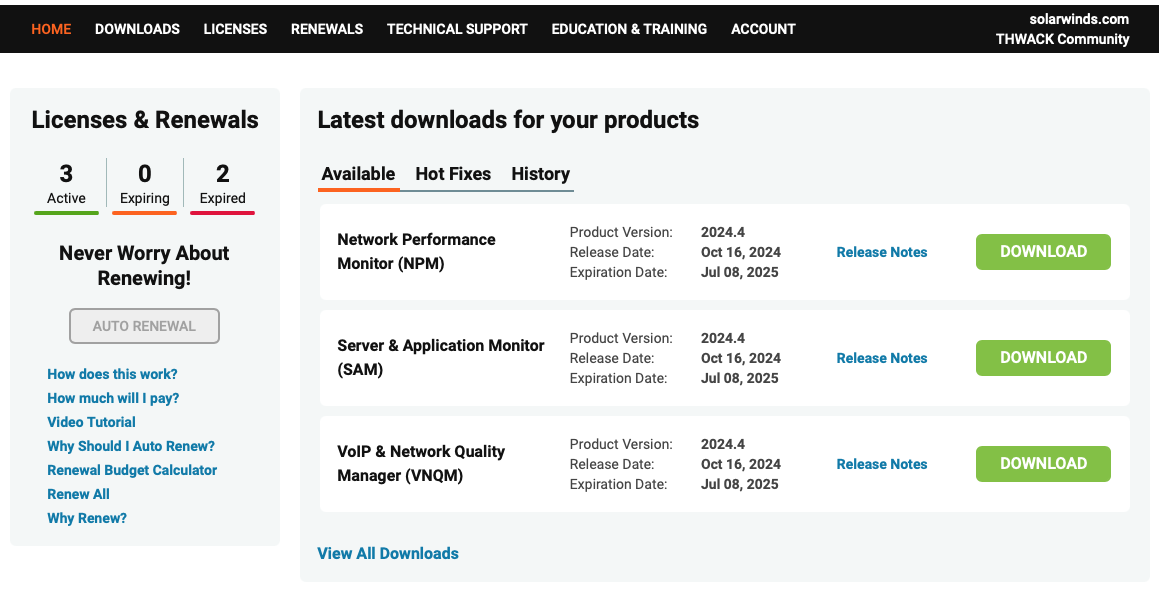Open Education & Training menu
1159x615 pixels.
click(629, 29)
